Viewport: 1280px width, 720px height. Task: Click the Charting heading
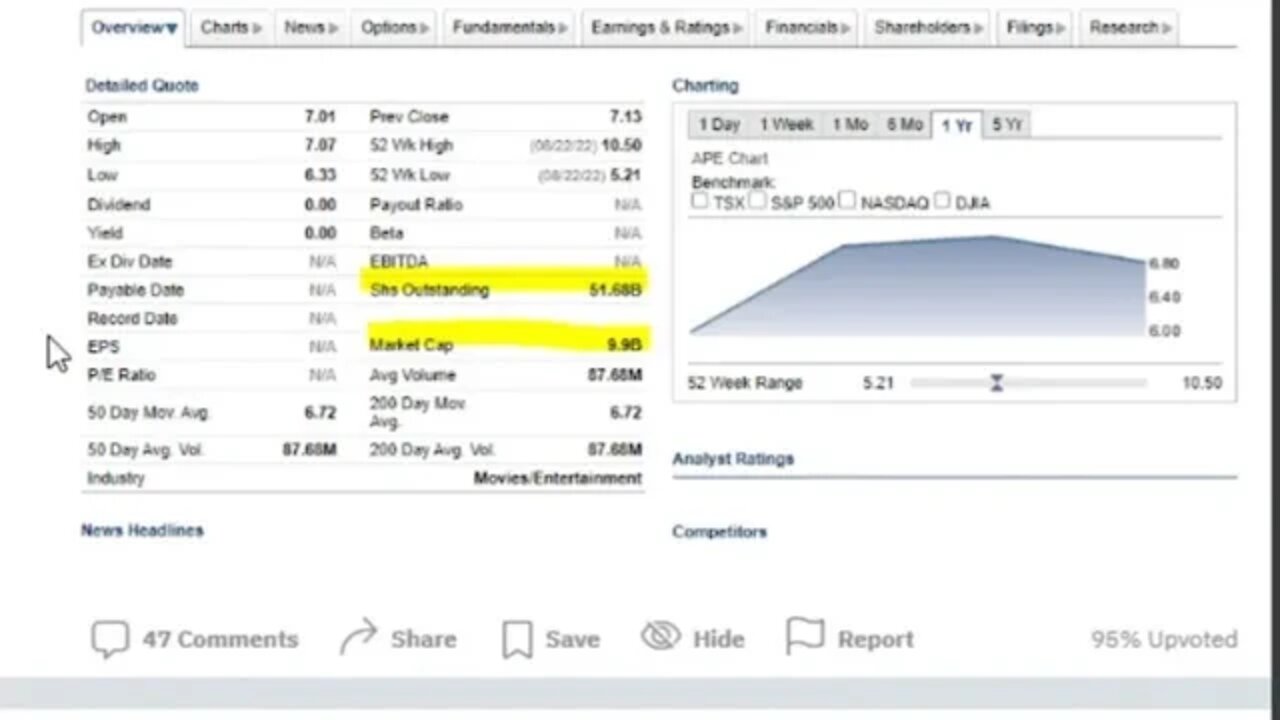(x=705, y=86)
